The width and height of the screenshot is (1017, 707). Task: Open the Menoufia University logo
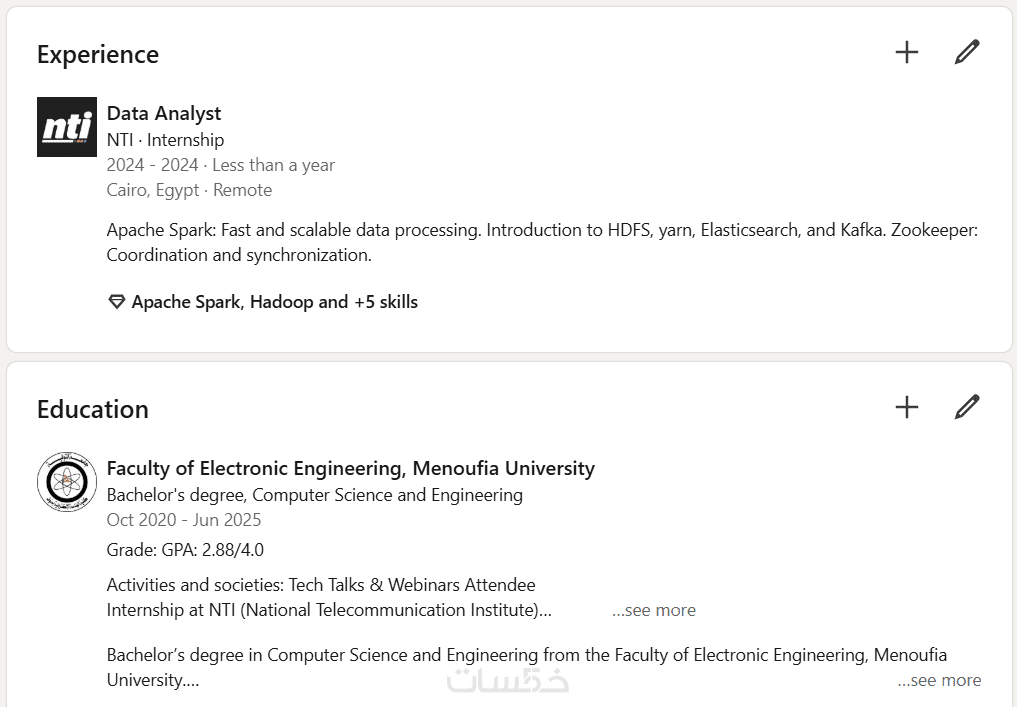pos(67,482)
